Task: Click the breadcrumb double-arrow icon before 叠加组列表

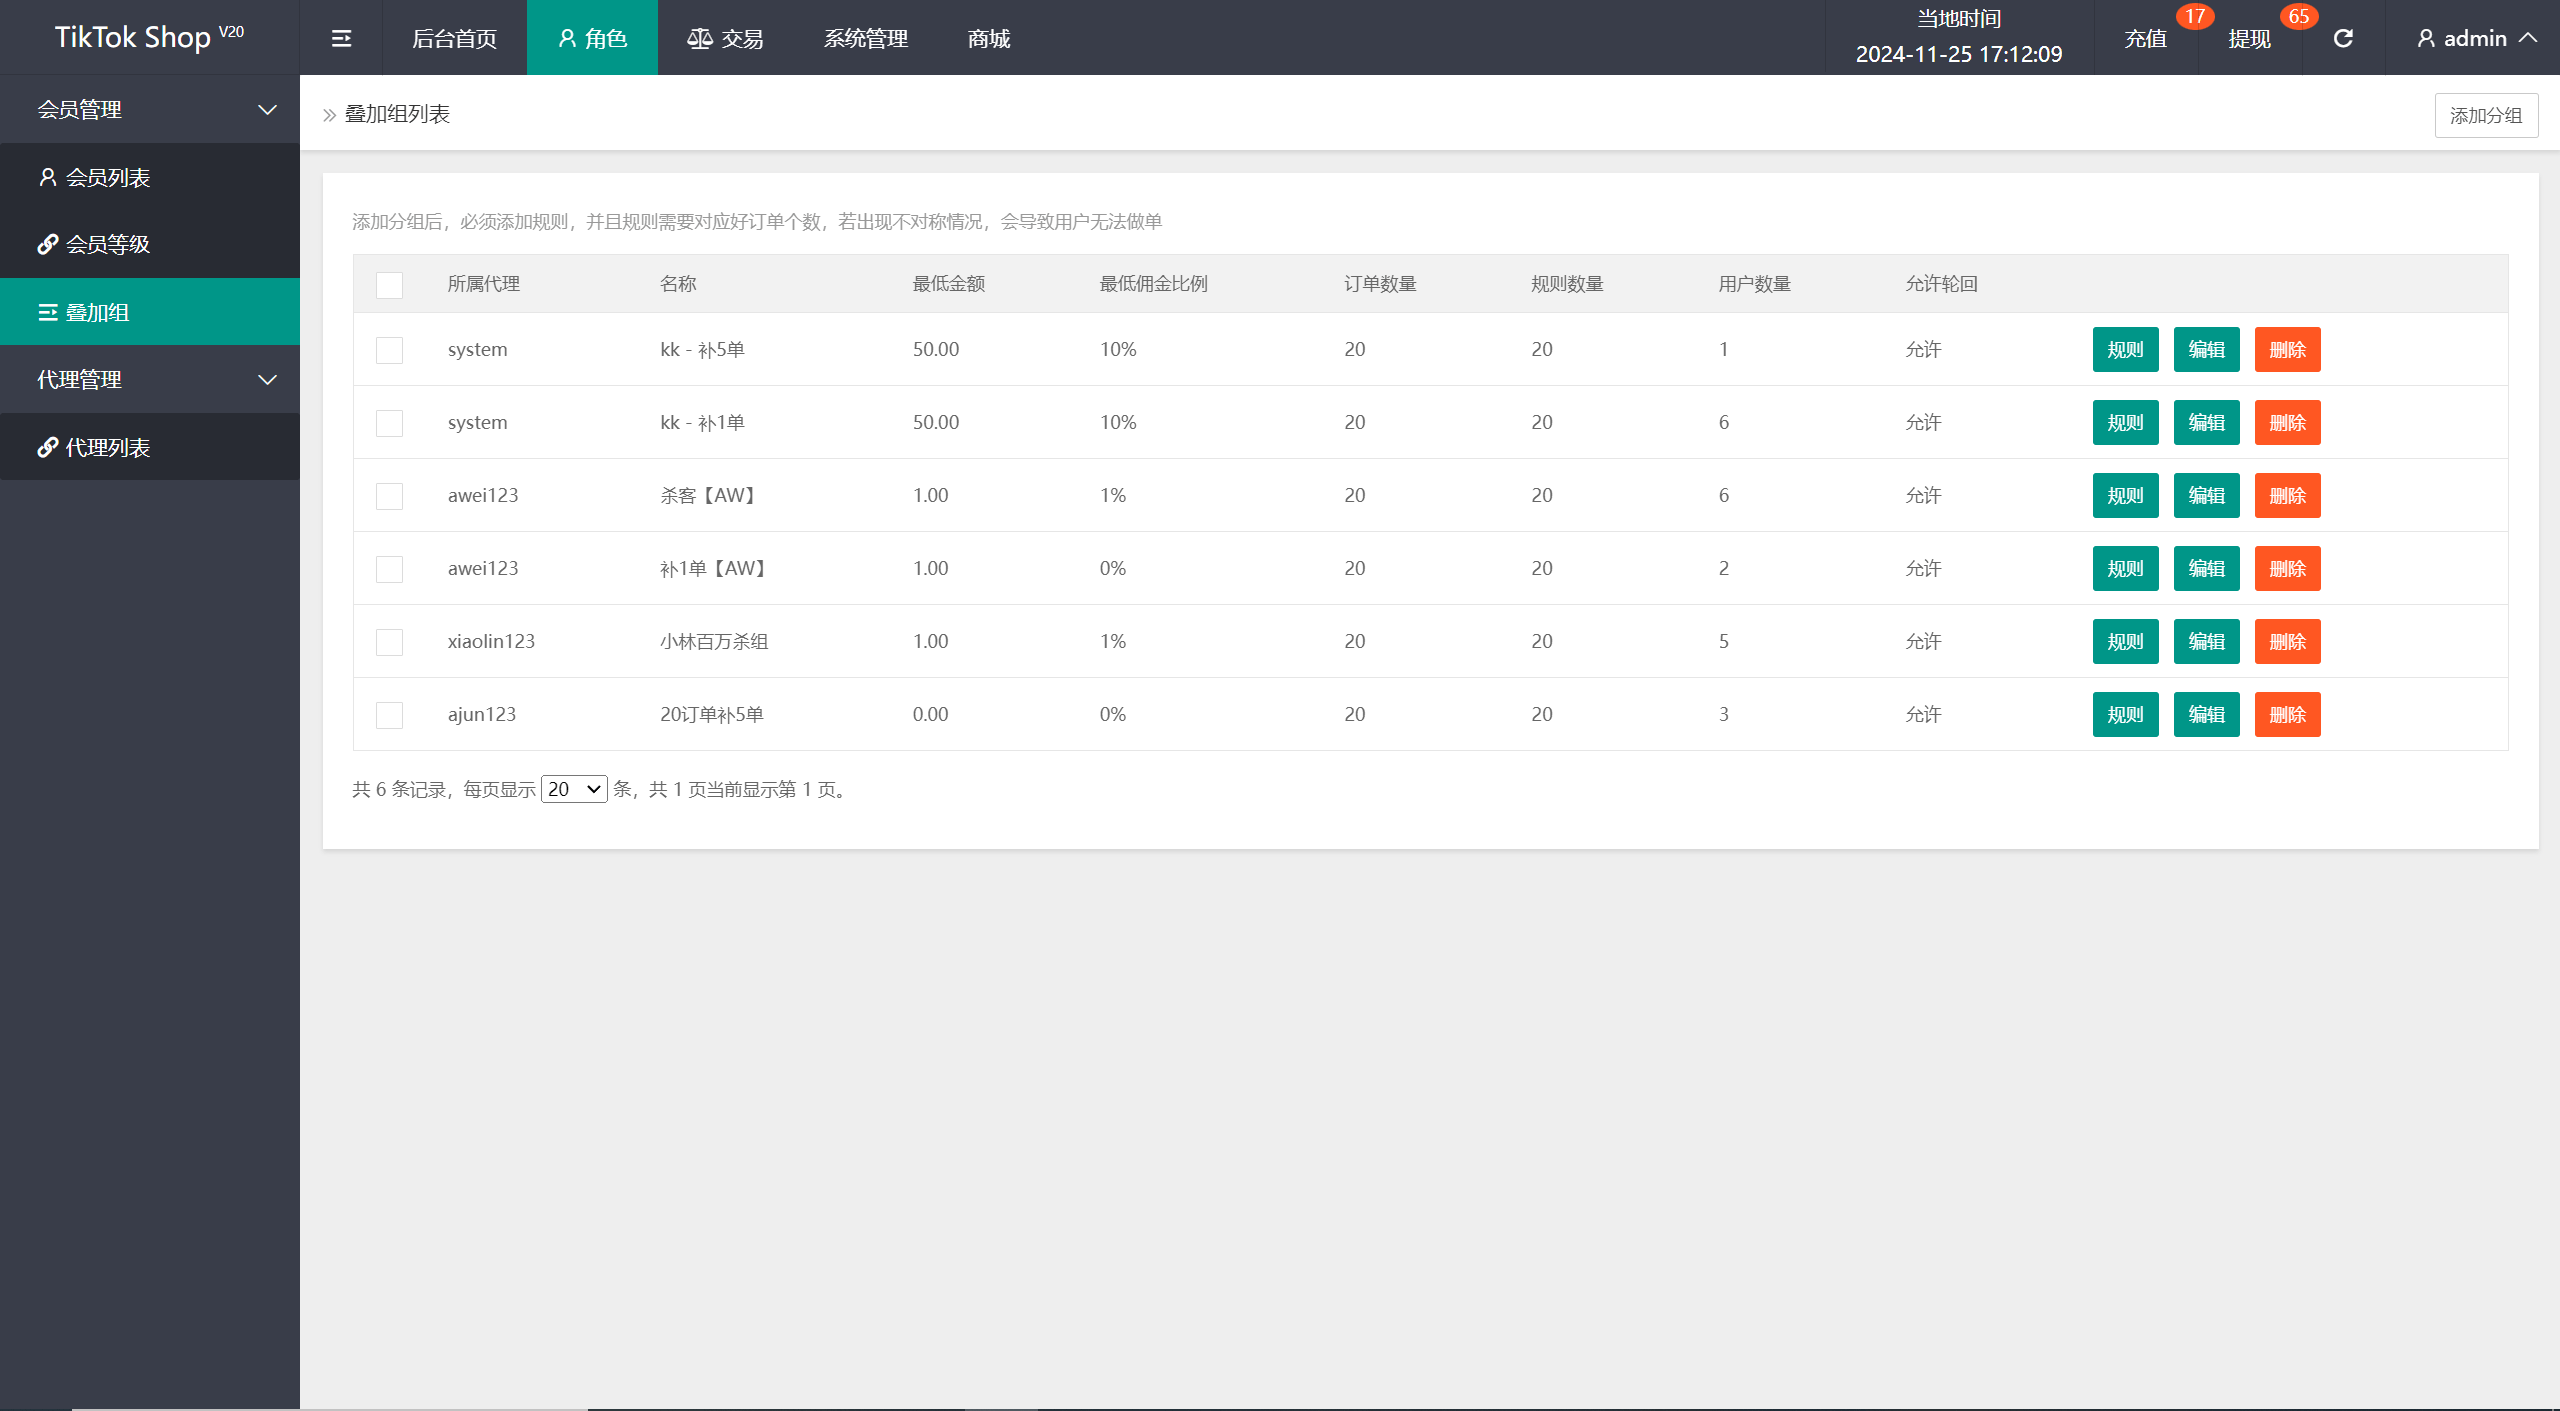Action: click(x=329, y=115)
